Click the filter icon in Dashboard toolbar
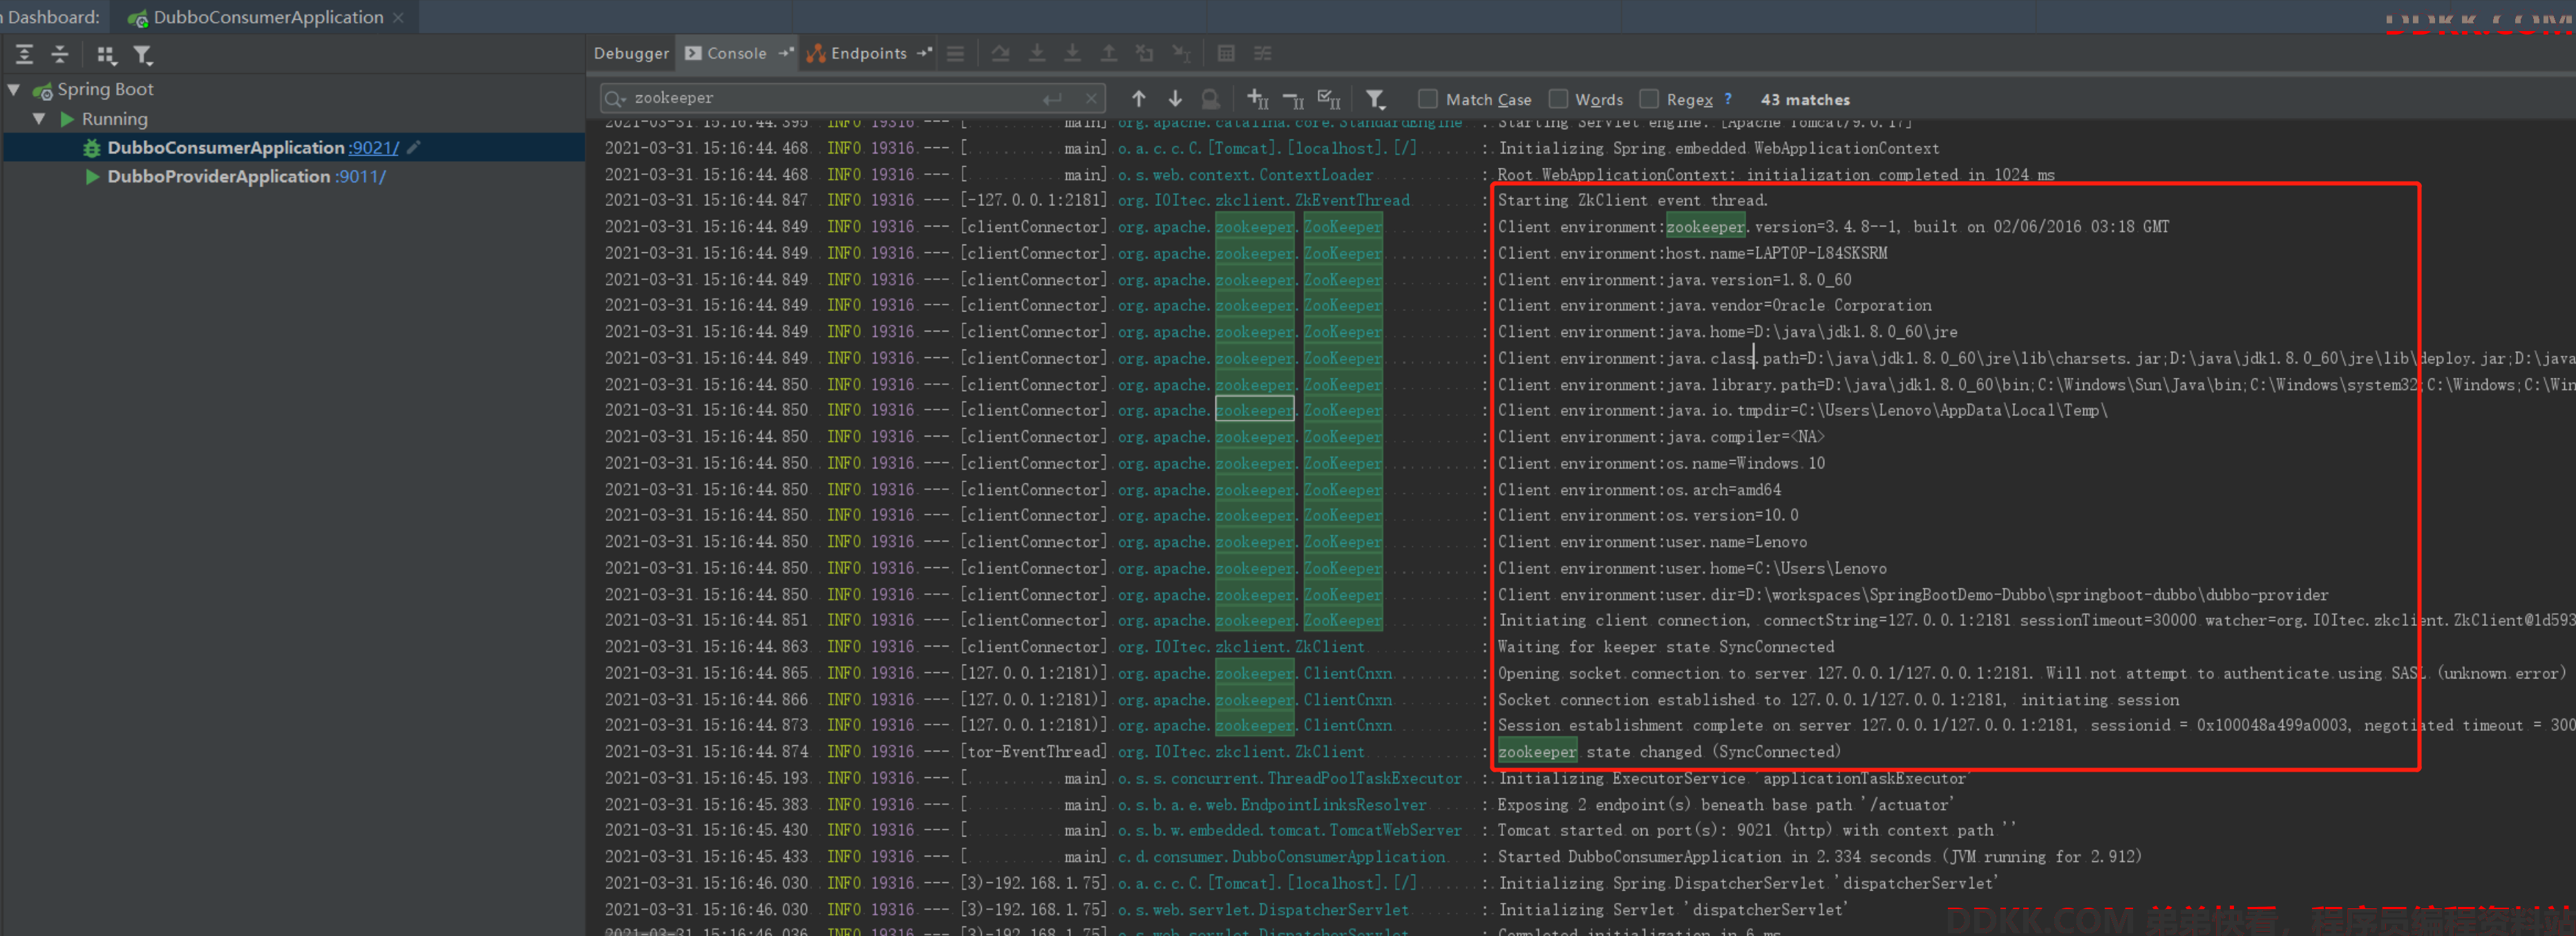Image resolution: width=2576 pixels, height=936 pixels. [x=143, y=55]
